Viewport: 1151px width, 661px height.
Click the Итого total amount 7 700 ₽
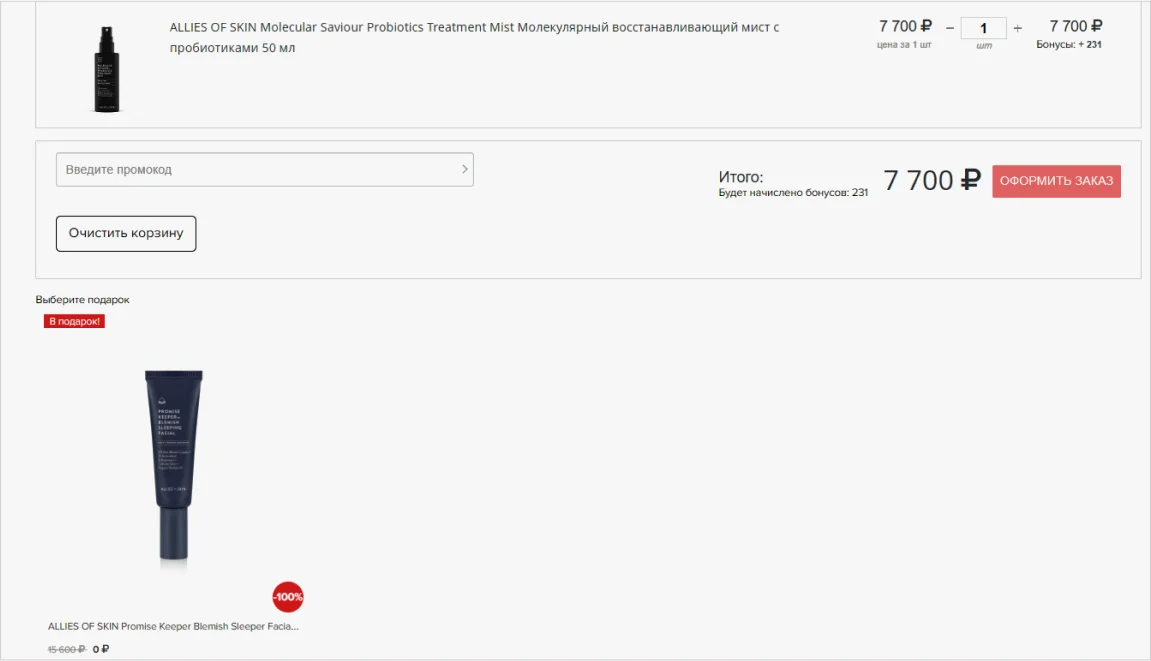(x=932, y=181)
